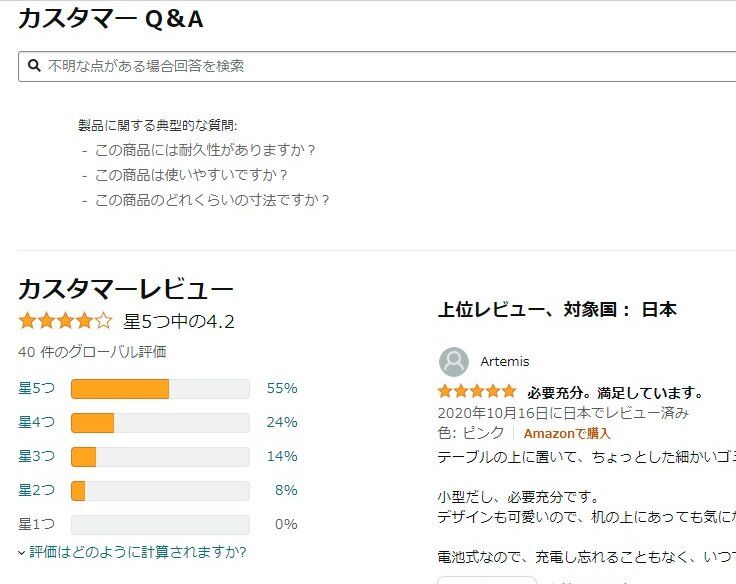Filter reviews by 星5つ link
736x584 pixels.
[x=36, y=389]
